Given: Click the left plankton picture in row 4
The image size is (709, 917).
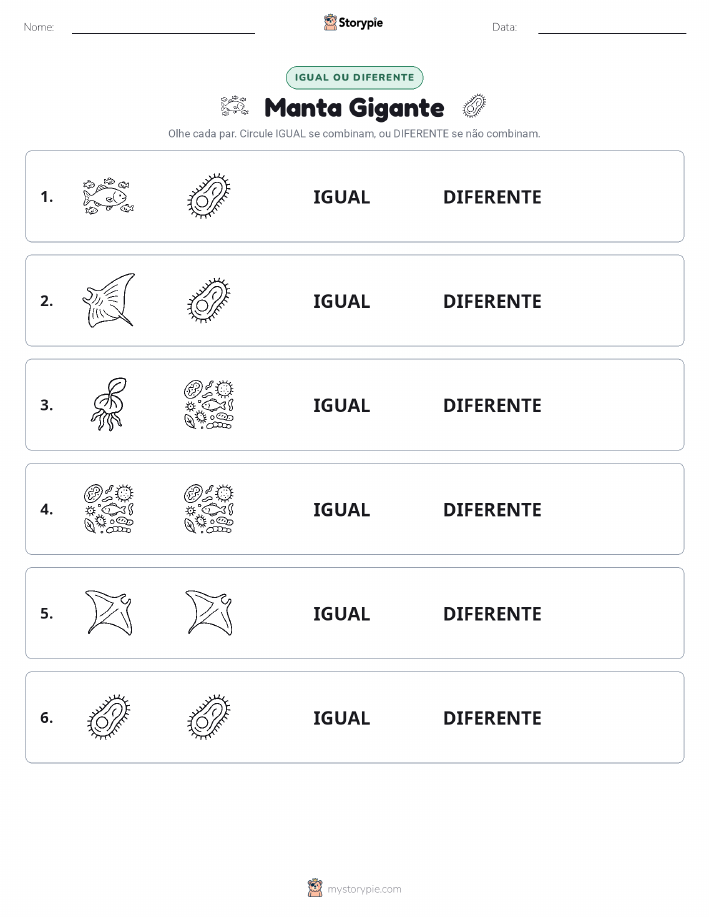Looking at the screenshot, I should [x=108, y=508].
